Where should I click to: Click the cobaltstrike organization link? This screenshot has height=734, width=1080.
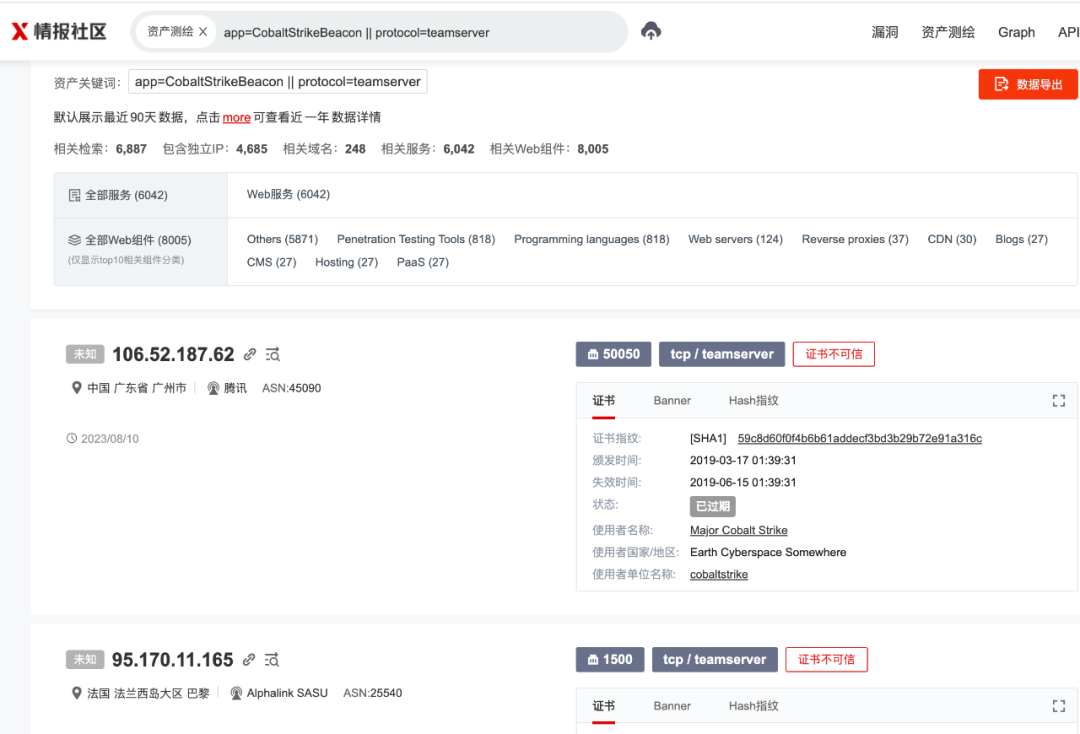coord(718,574)
